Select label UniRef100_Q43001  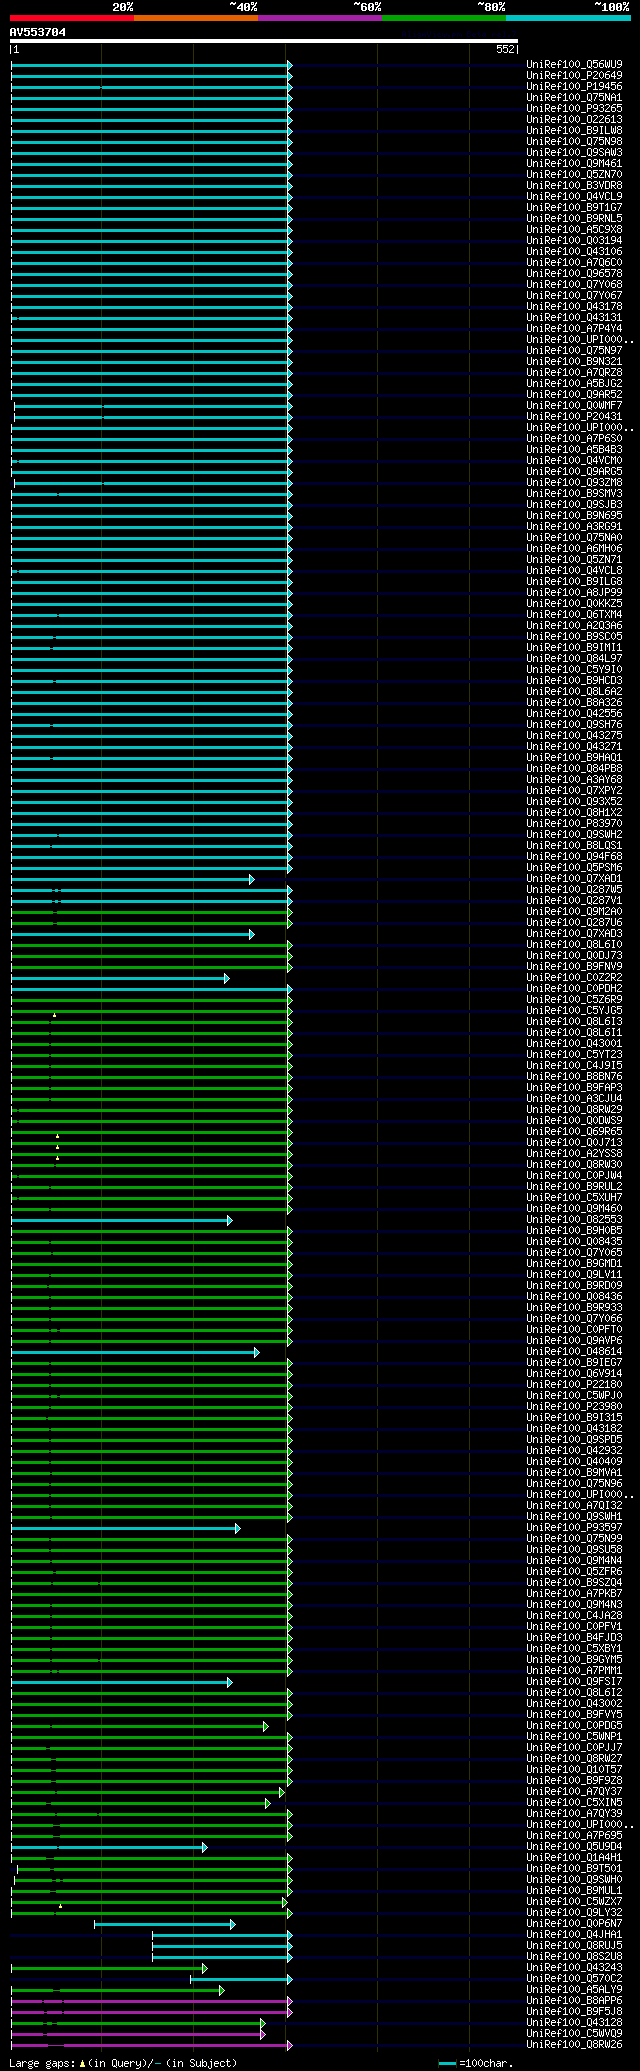[x=574, y=1043]
